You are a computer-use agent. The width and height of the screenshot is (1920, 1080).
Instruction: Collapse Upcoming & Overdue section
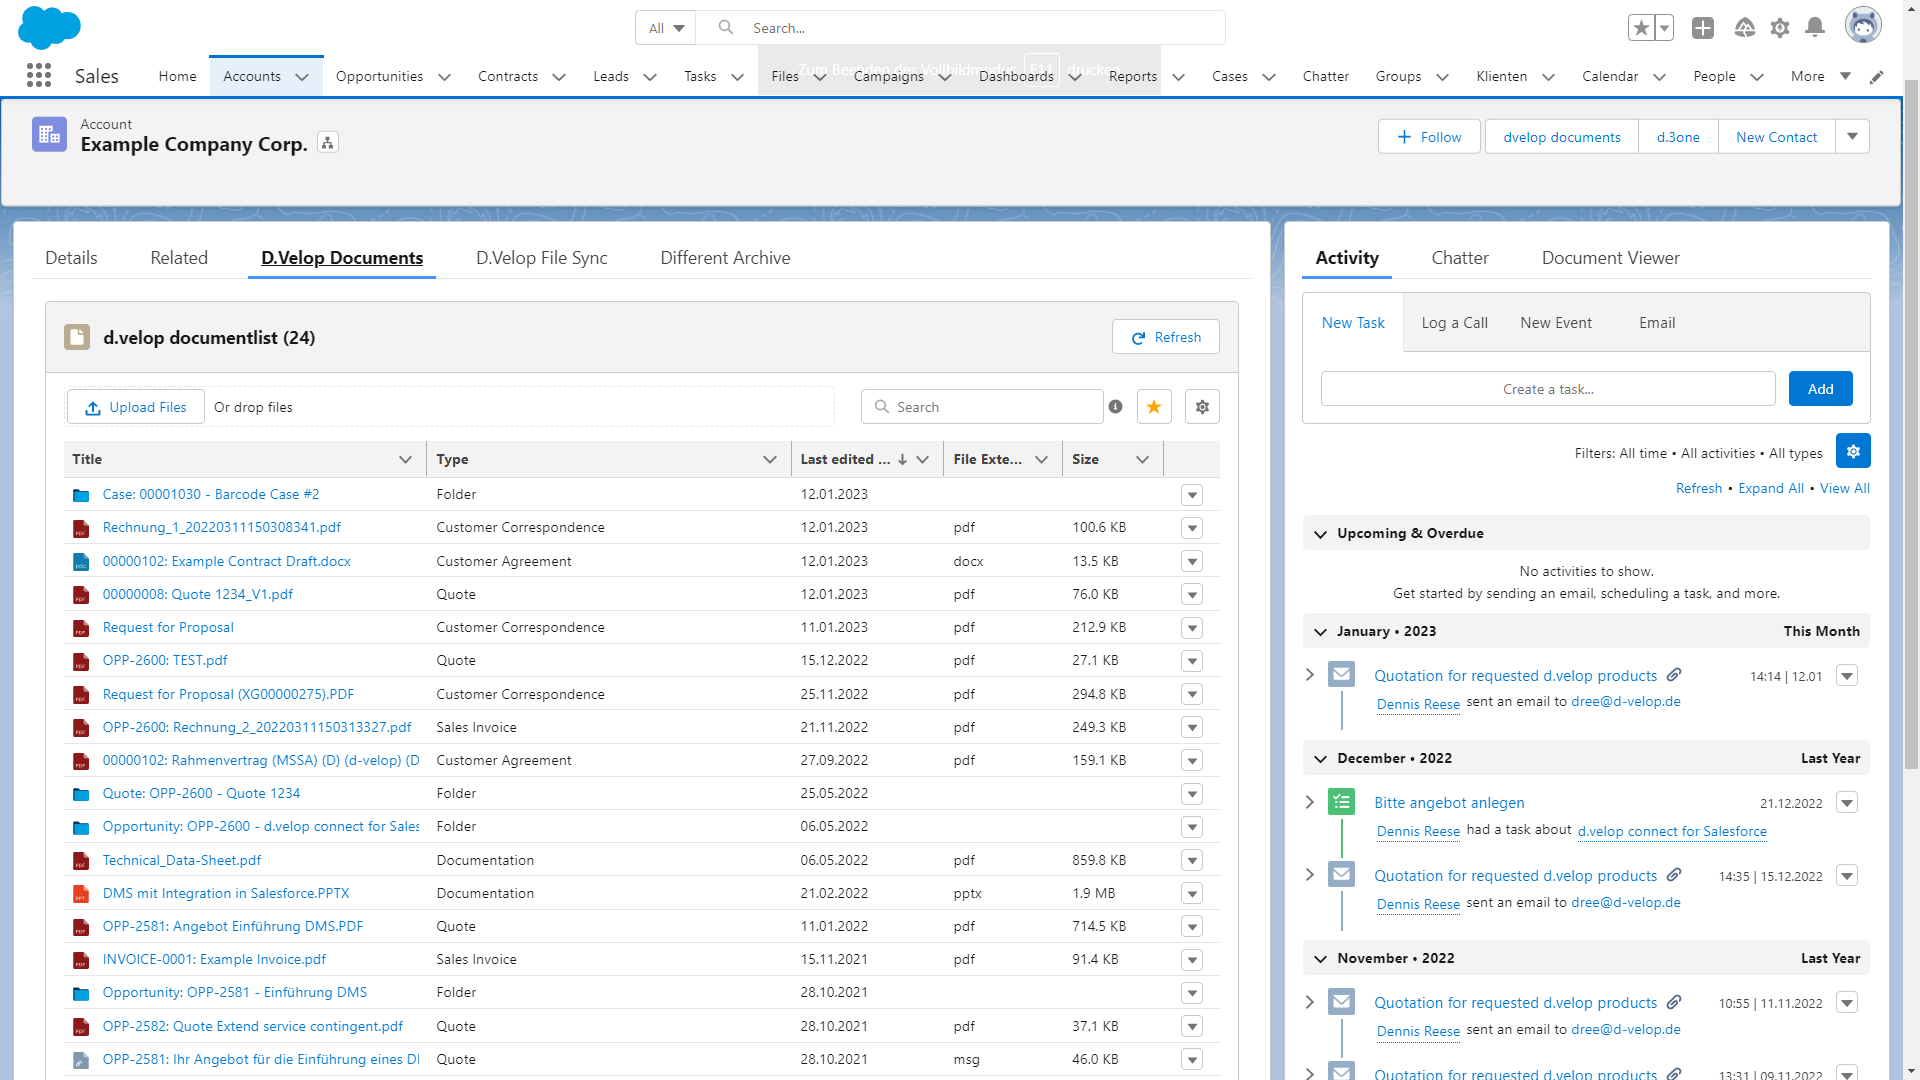click(1320, 534)
